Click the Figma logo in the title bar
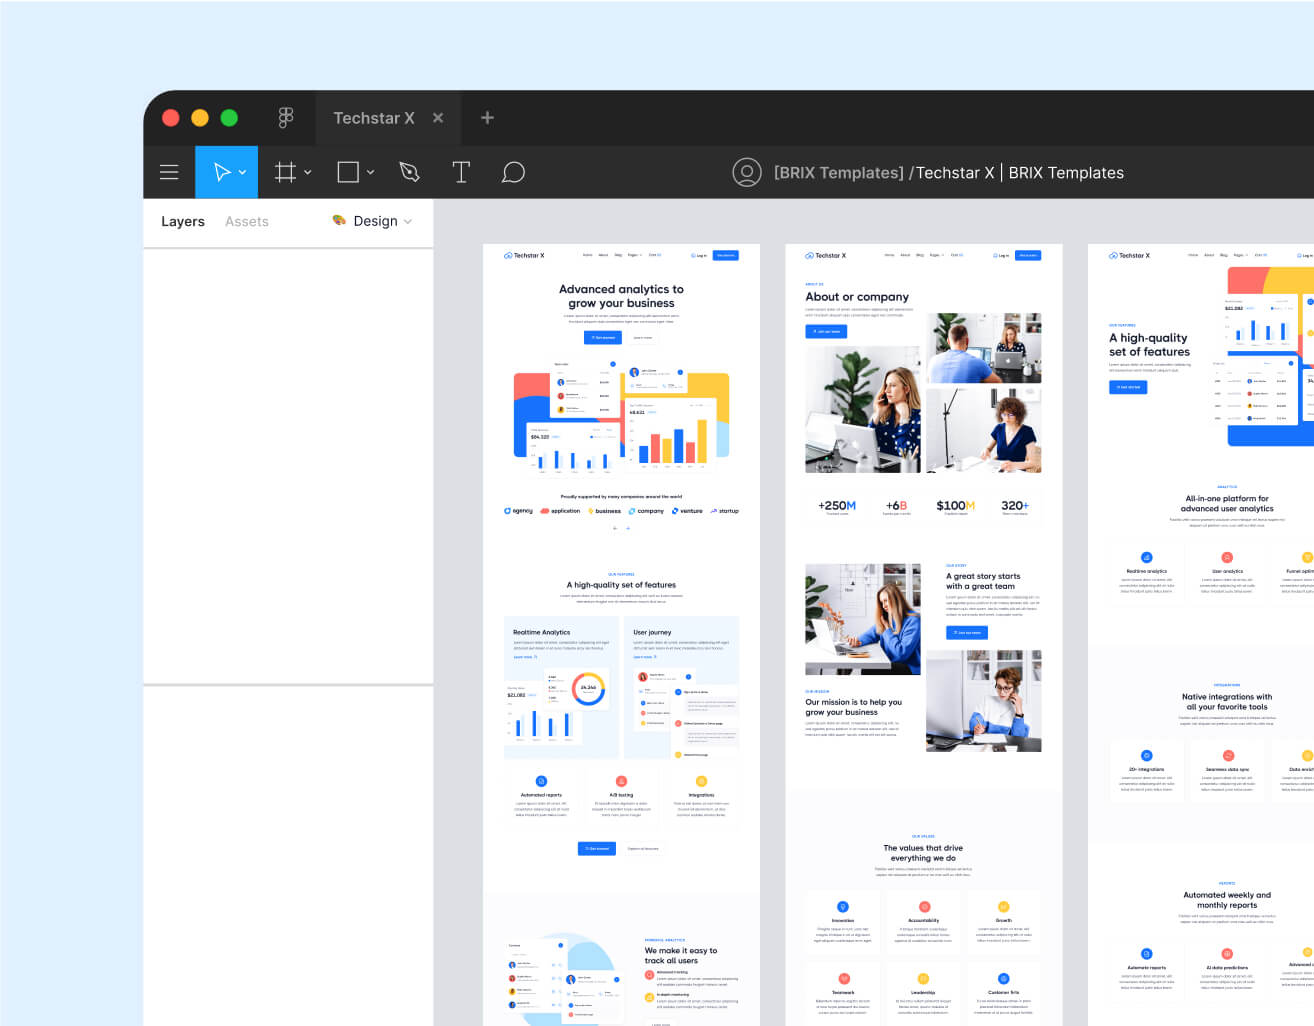The height and width of the screenshot is (1026, 1314). 287,117
